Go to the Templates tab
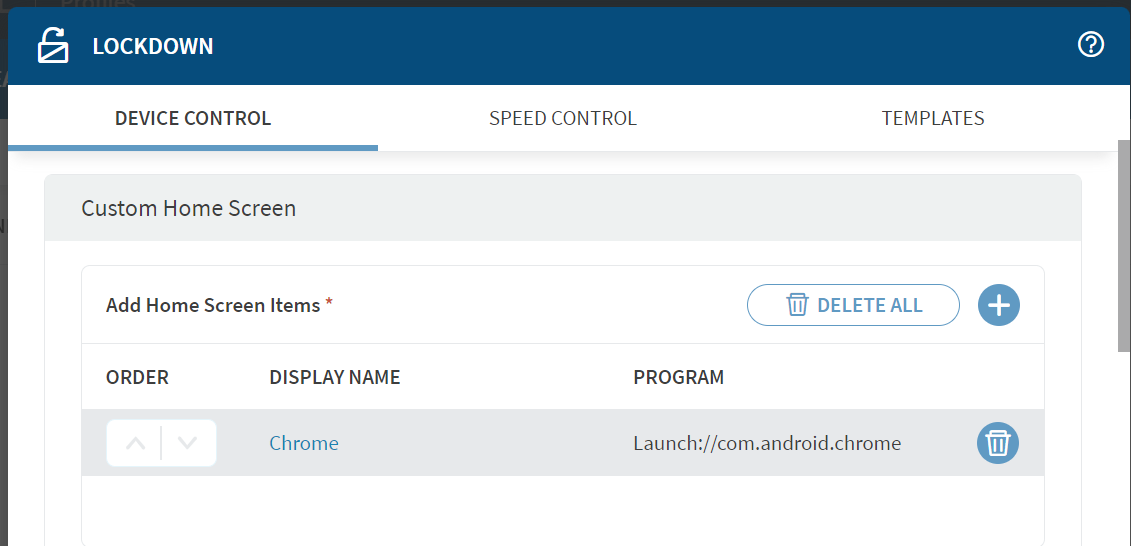The height and width of the screenshot is (546, 1131). [x=932, y=118]
